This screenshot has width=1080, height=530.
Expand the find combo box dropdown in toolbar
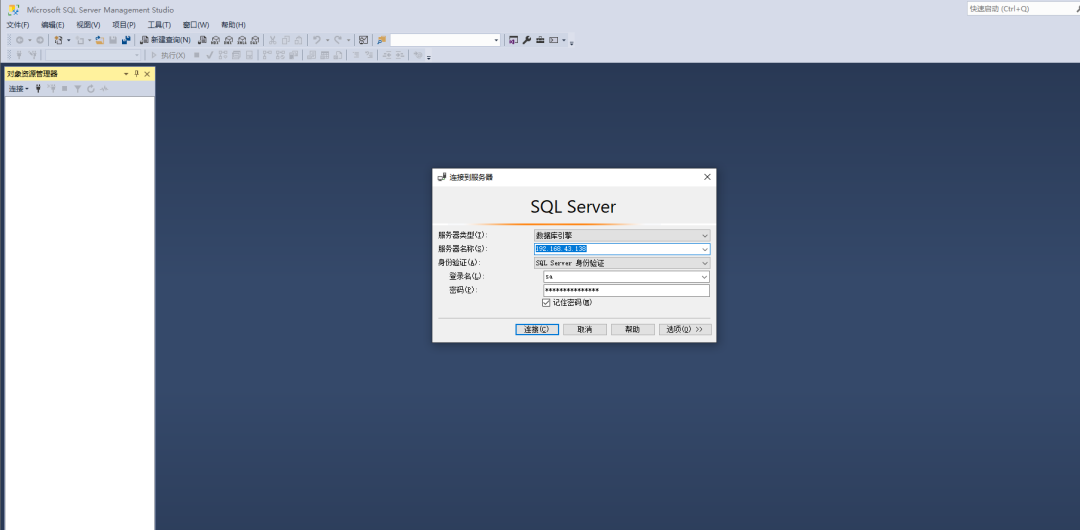[x=496, y=40]
